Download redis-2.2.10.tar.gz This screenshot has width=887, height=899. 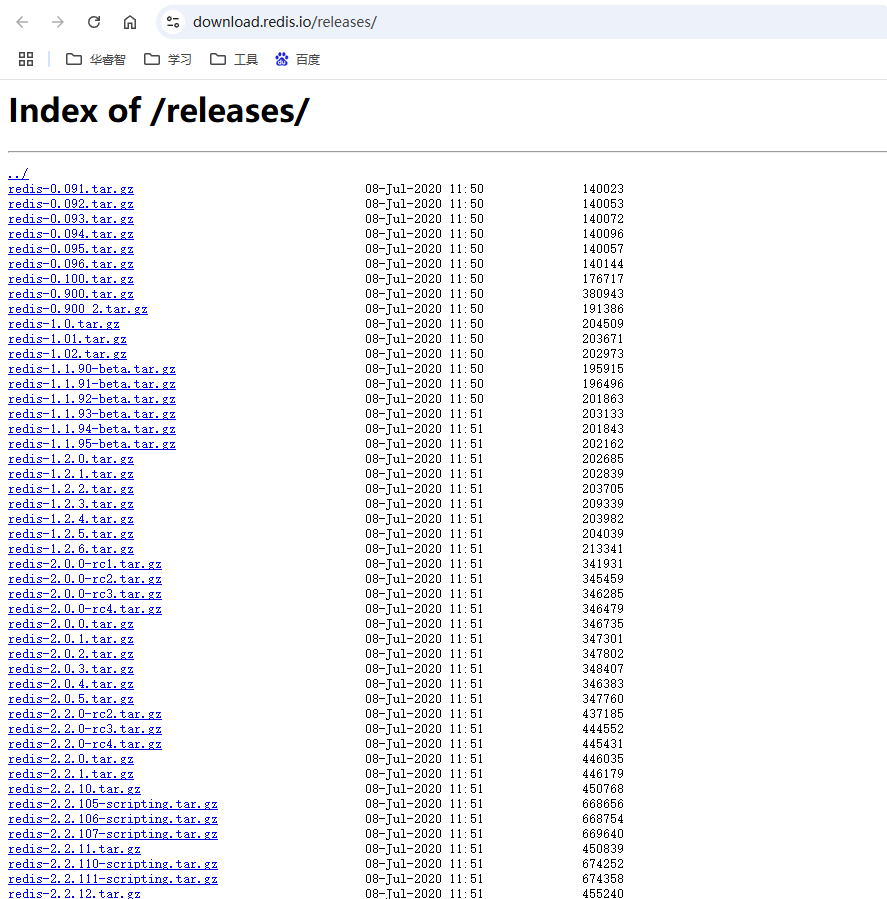(x=75, y=788)
